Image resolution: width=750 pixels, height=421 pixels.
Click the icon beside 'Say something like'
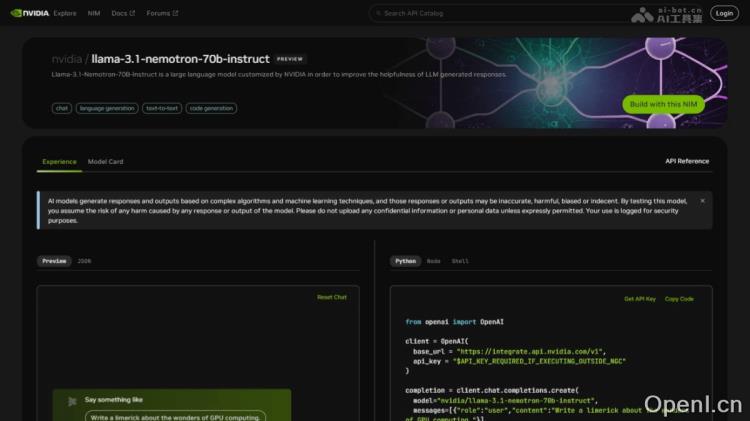[71, 400]
